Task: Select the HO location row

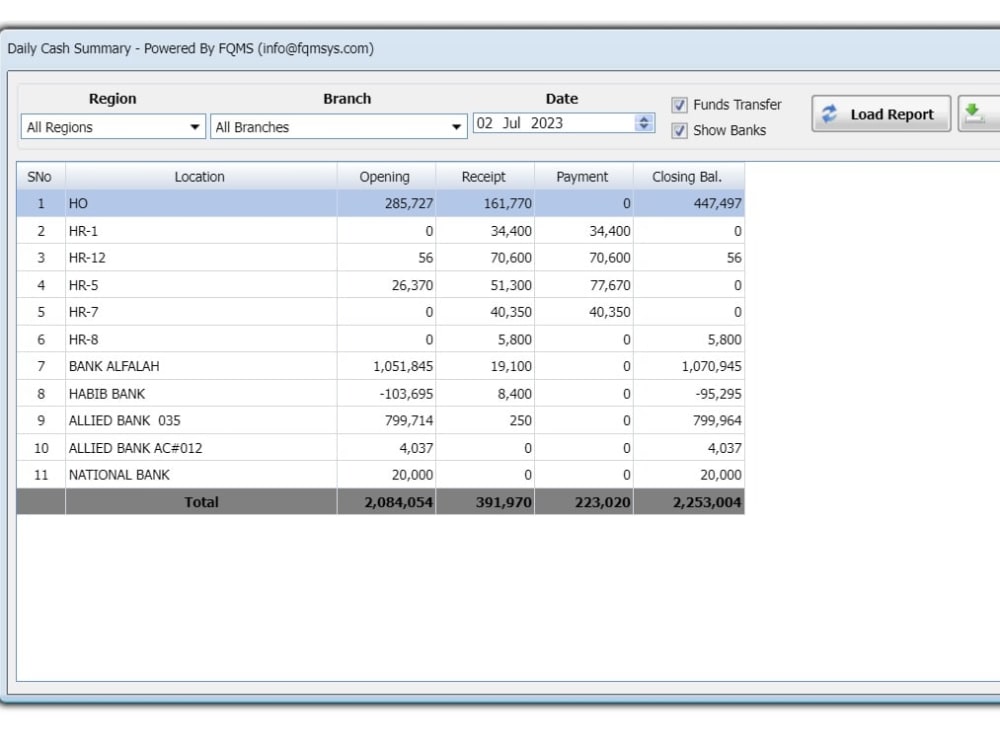Action: pos(381,203)
